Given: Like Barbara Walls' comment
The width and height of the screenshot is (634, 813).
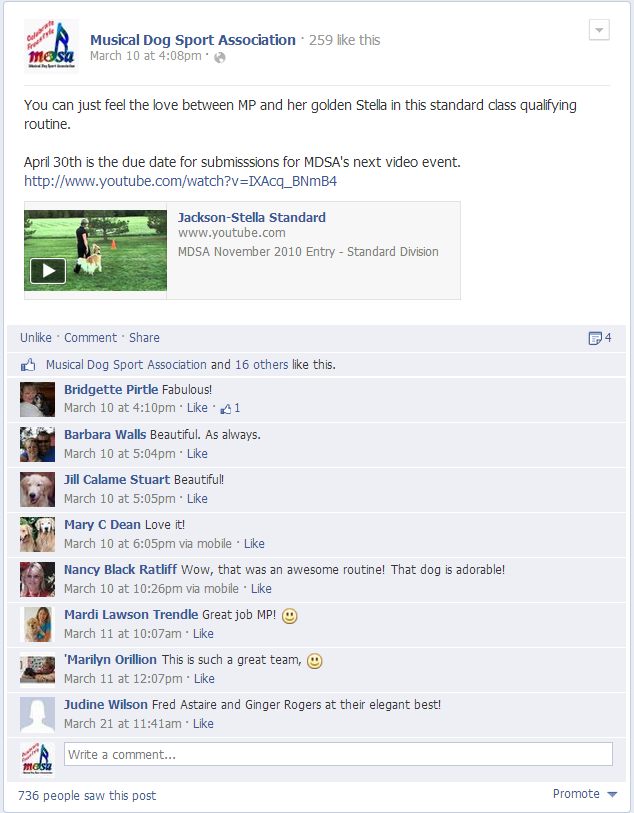Looking at the screenshot, I should (197, 454).
